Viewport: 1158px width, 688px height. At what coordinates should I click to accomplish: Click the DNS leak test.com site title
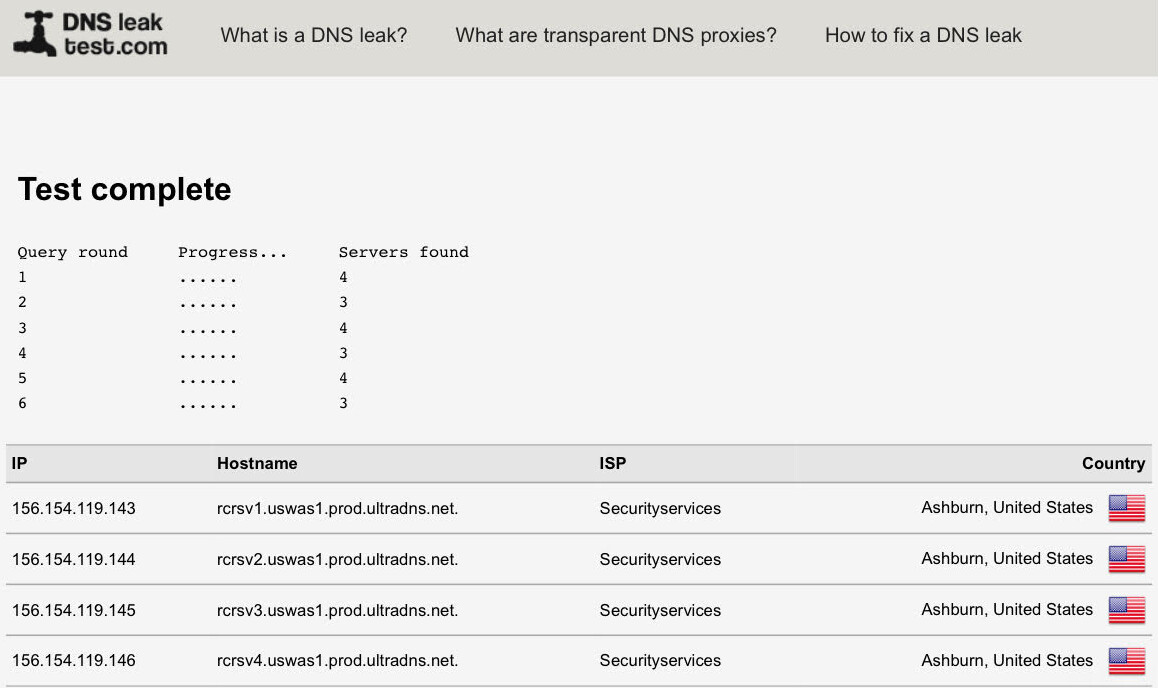(x=114, y=34)
